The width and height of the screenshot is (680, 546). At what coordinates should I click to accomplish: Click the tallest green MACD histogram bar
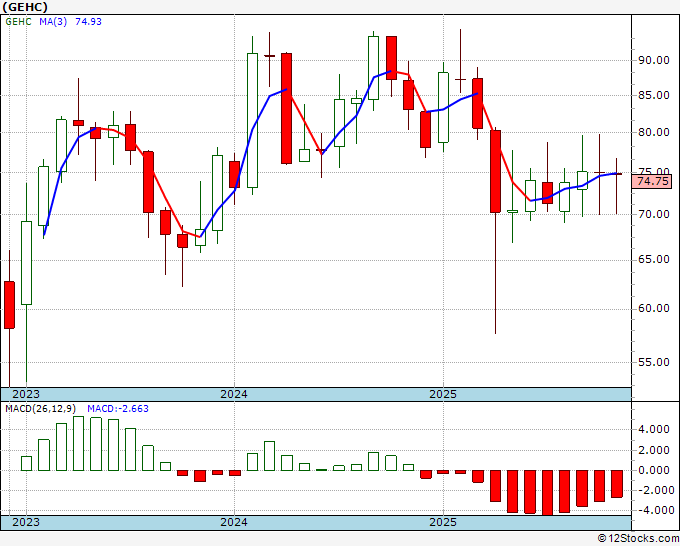(78, 443)
